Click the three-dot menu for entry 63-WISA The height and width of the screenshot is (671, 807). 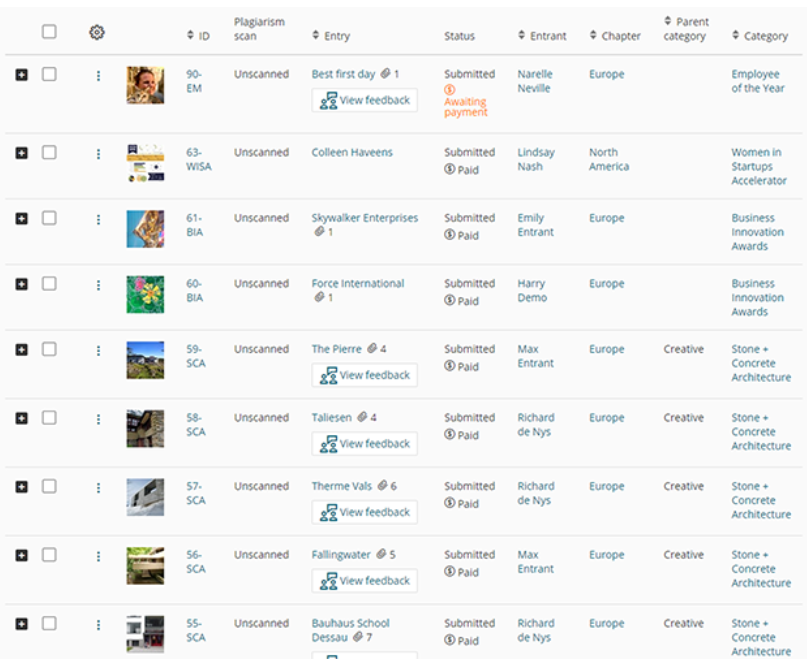(98, 154)
